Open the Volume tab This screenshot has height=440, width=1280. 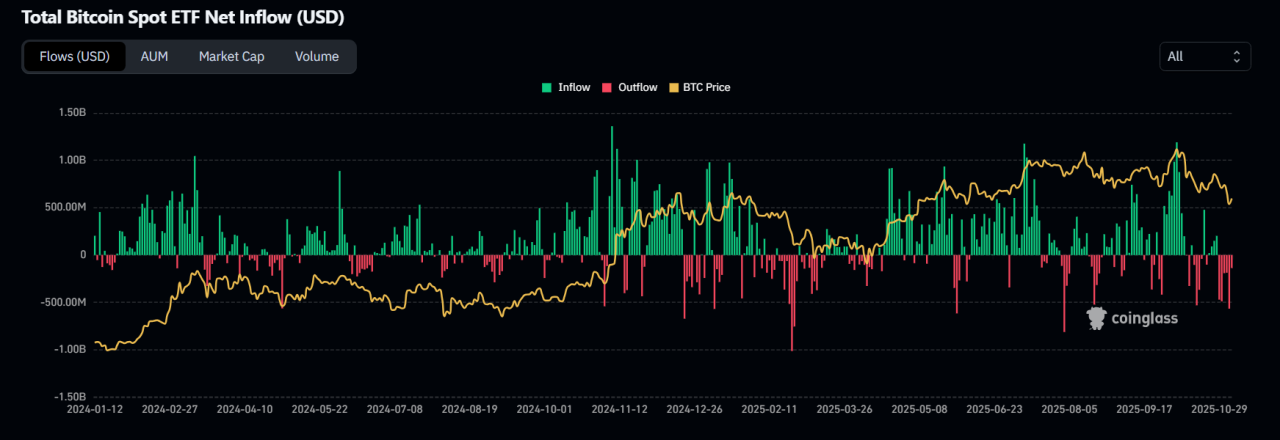point(316,57)
